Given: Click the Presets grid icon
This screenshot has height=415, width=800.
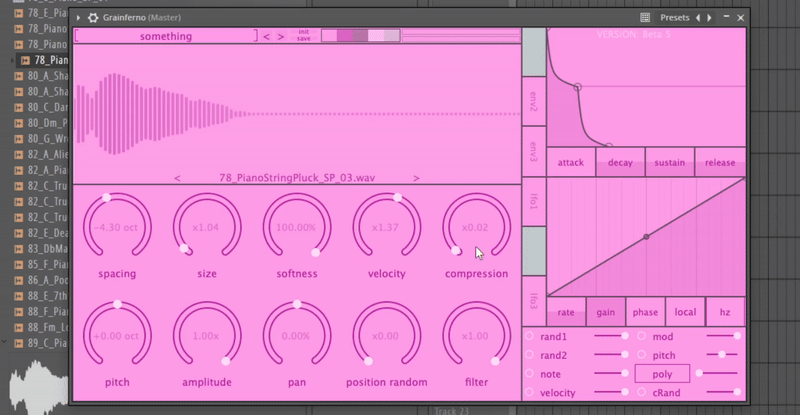Looking at the screenshot, I should (x=644, y=17).
